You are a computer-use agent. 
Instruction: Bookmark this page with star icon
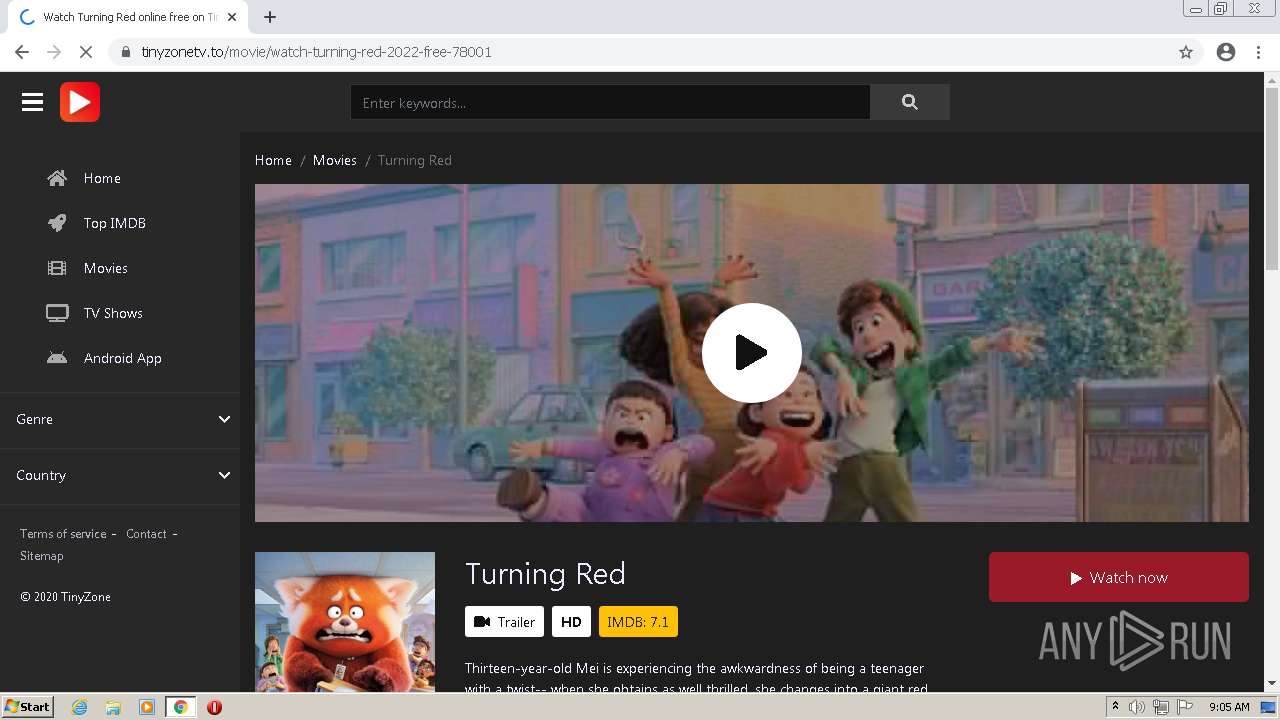[x=1186, y=52]
